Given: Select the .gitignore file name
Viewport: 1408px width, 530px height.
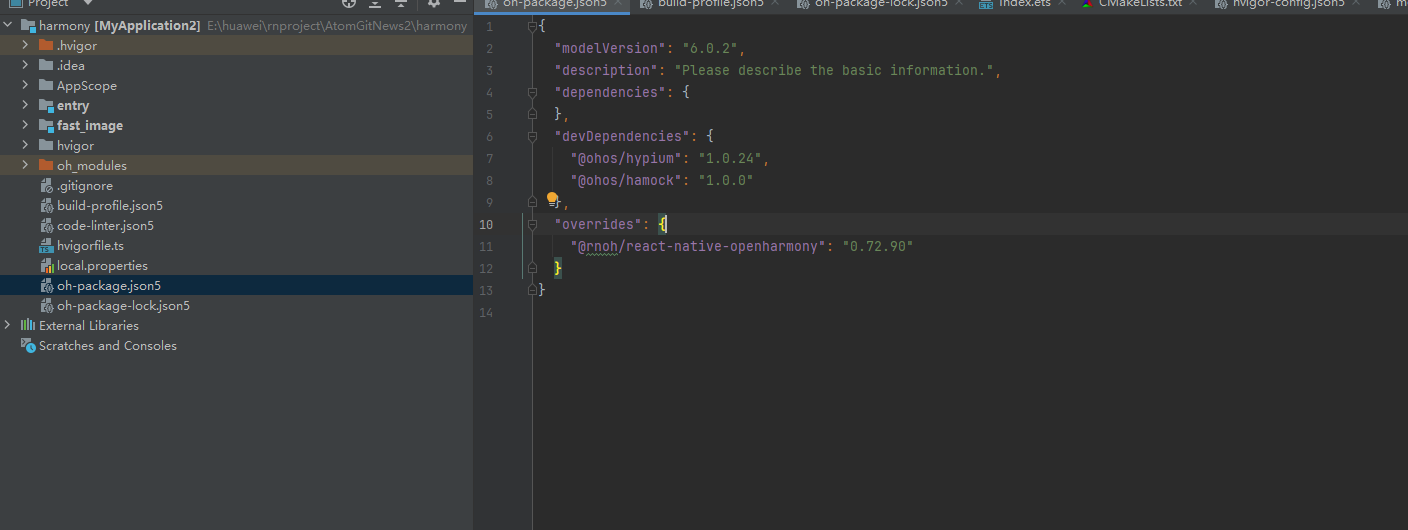Looking at the screenshot, I should coord(85,186).
